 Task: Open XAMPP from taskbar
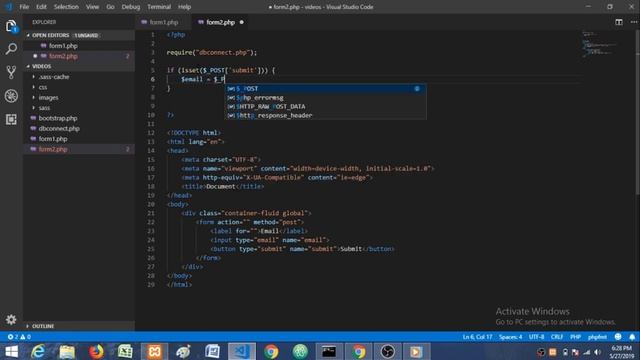tap(154, 351)
